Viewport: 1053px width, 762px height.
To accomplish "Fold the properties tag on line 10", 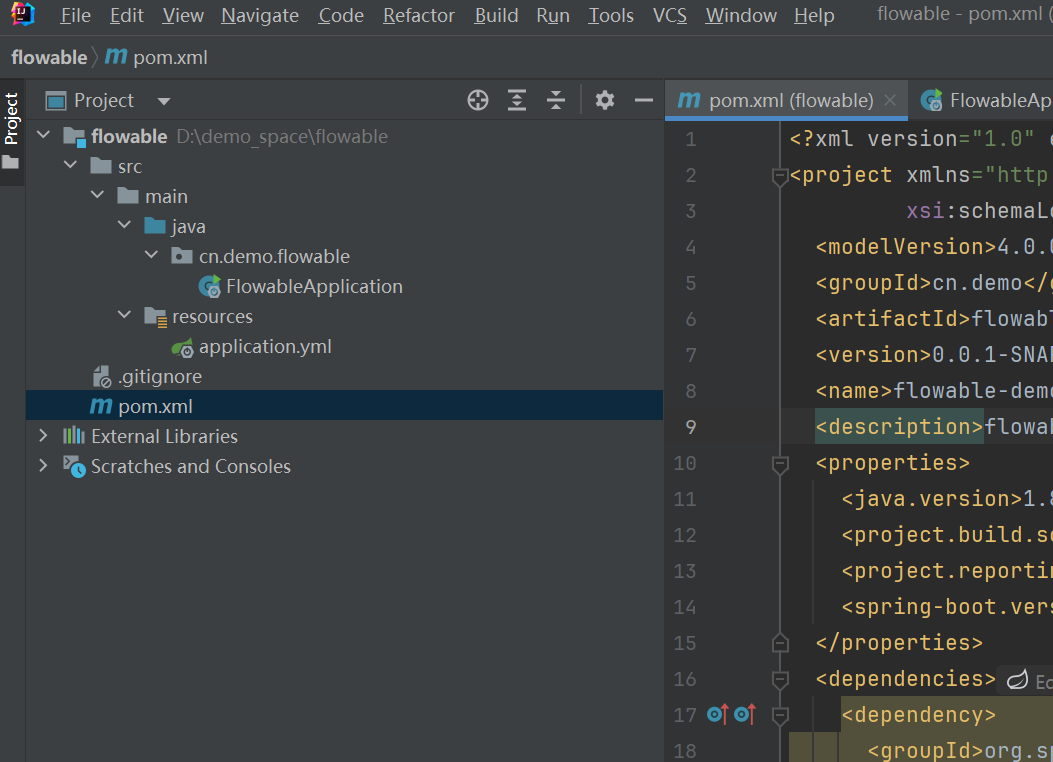I will (780, 464).
